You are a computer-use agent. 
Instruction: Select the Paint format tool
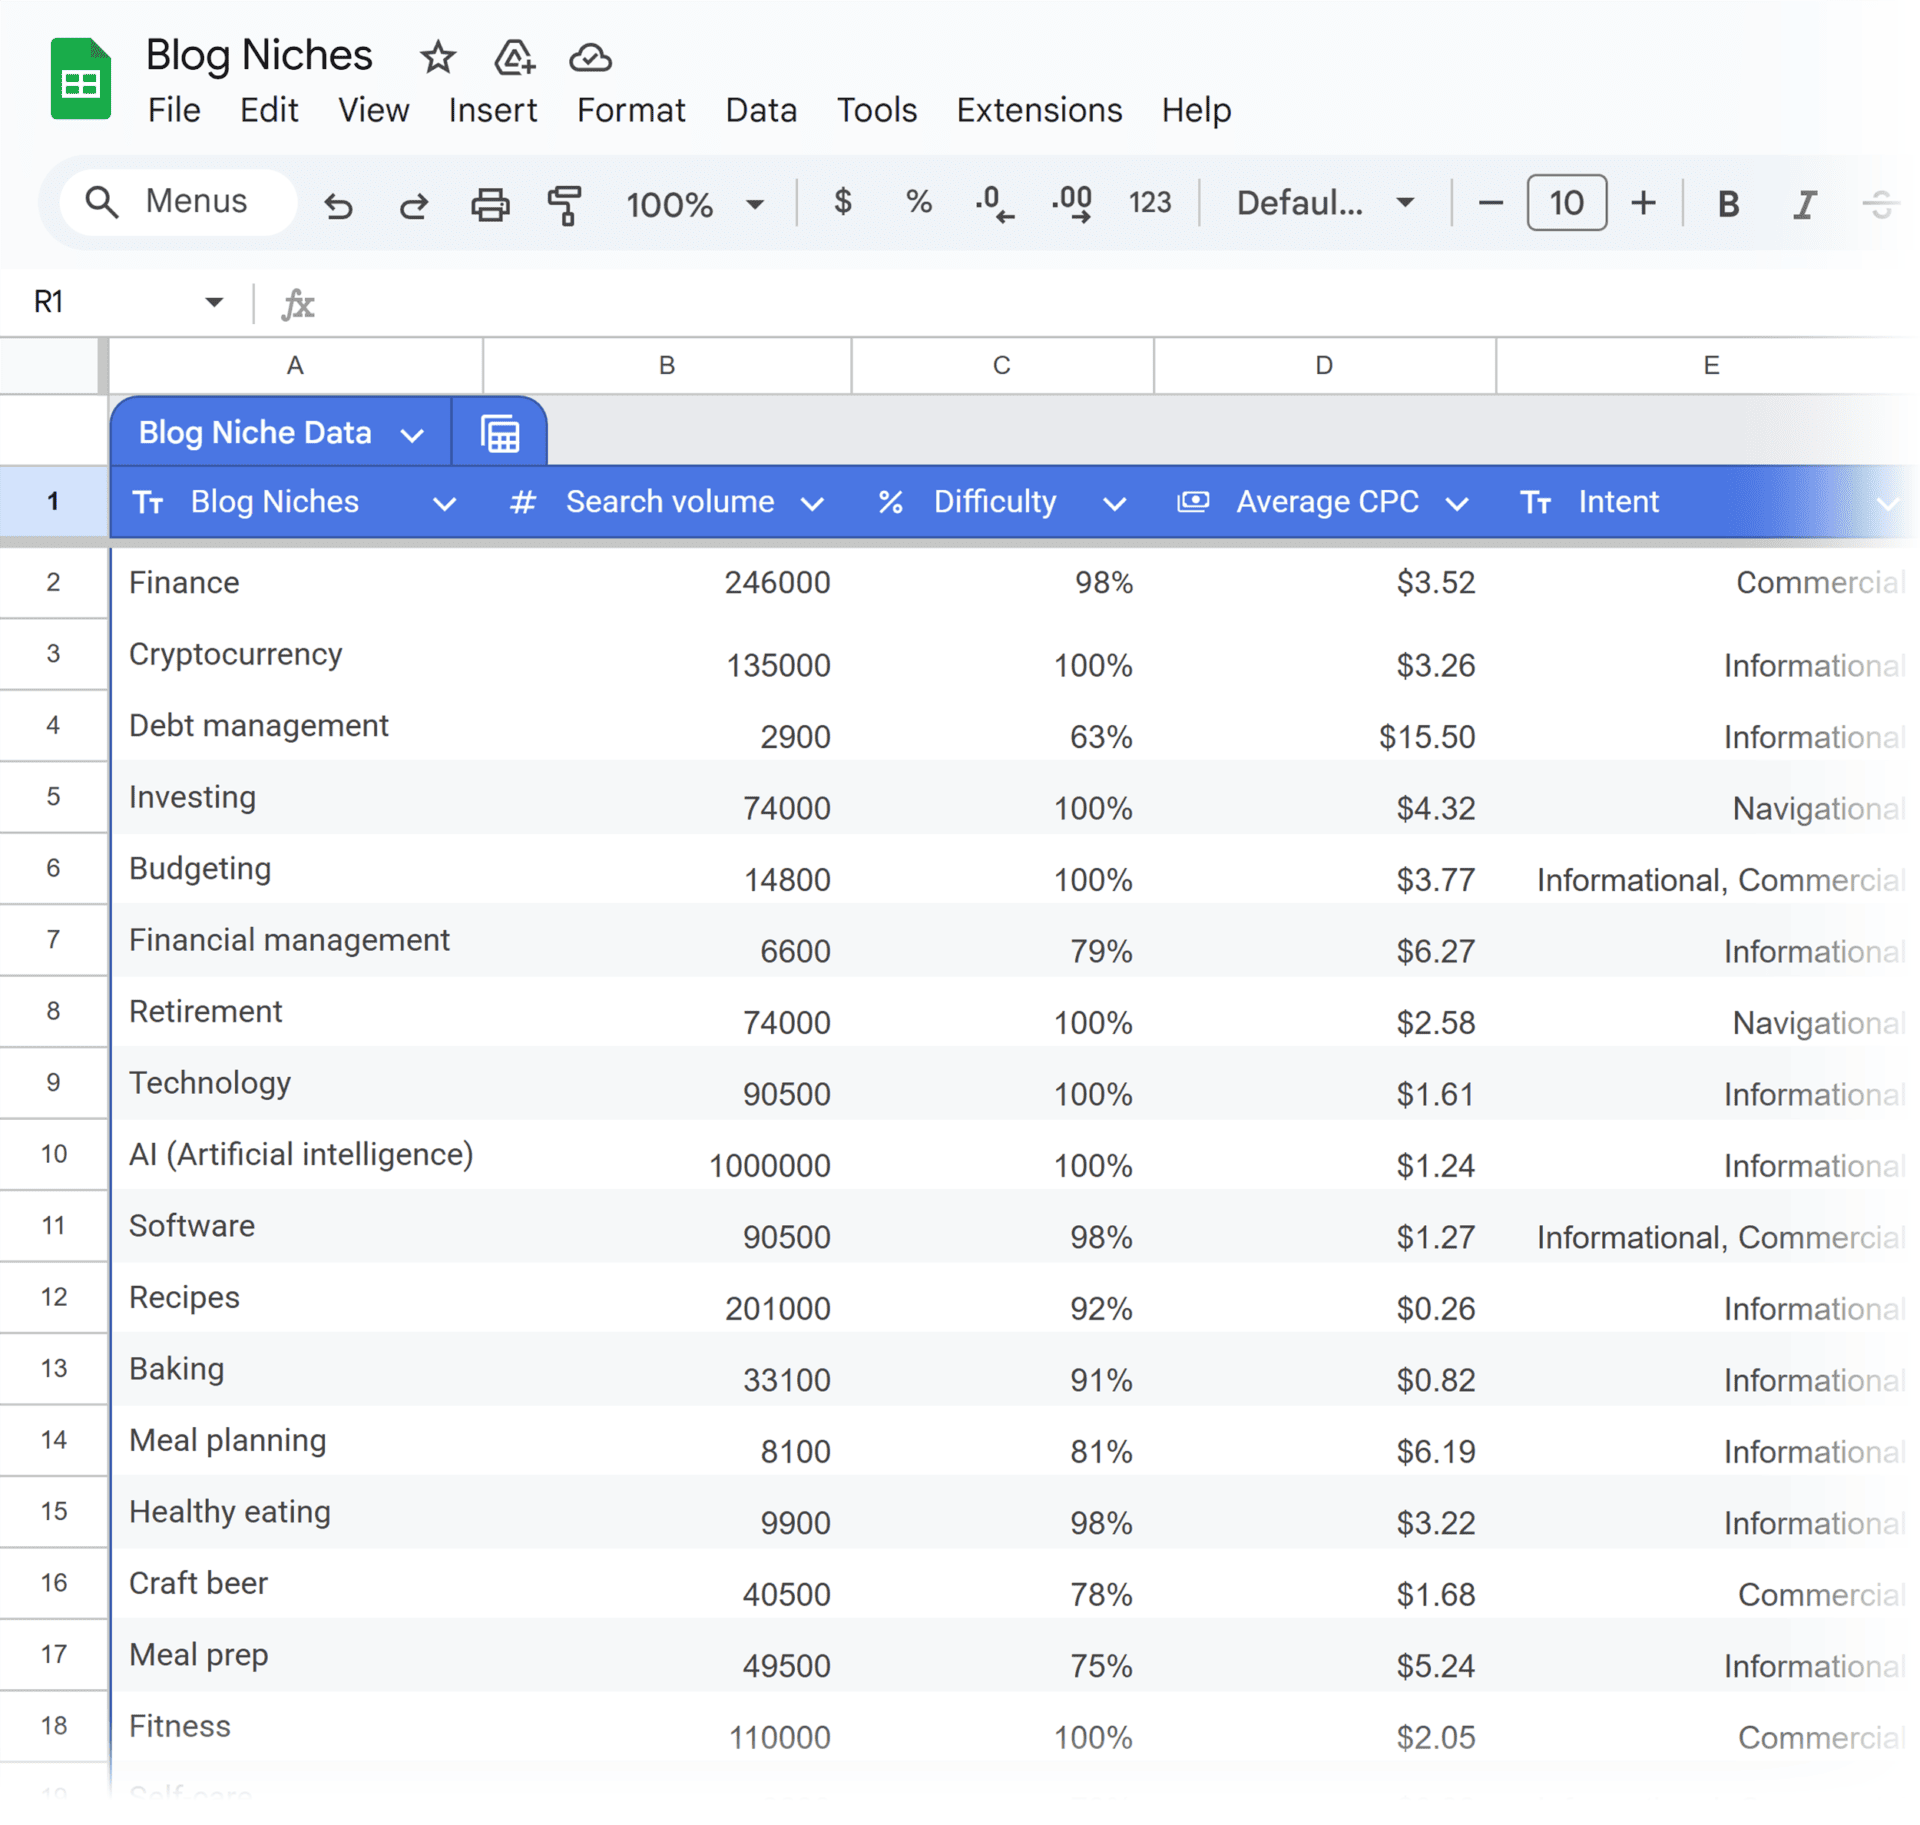click(564, 204)
